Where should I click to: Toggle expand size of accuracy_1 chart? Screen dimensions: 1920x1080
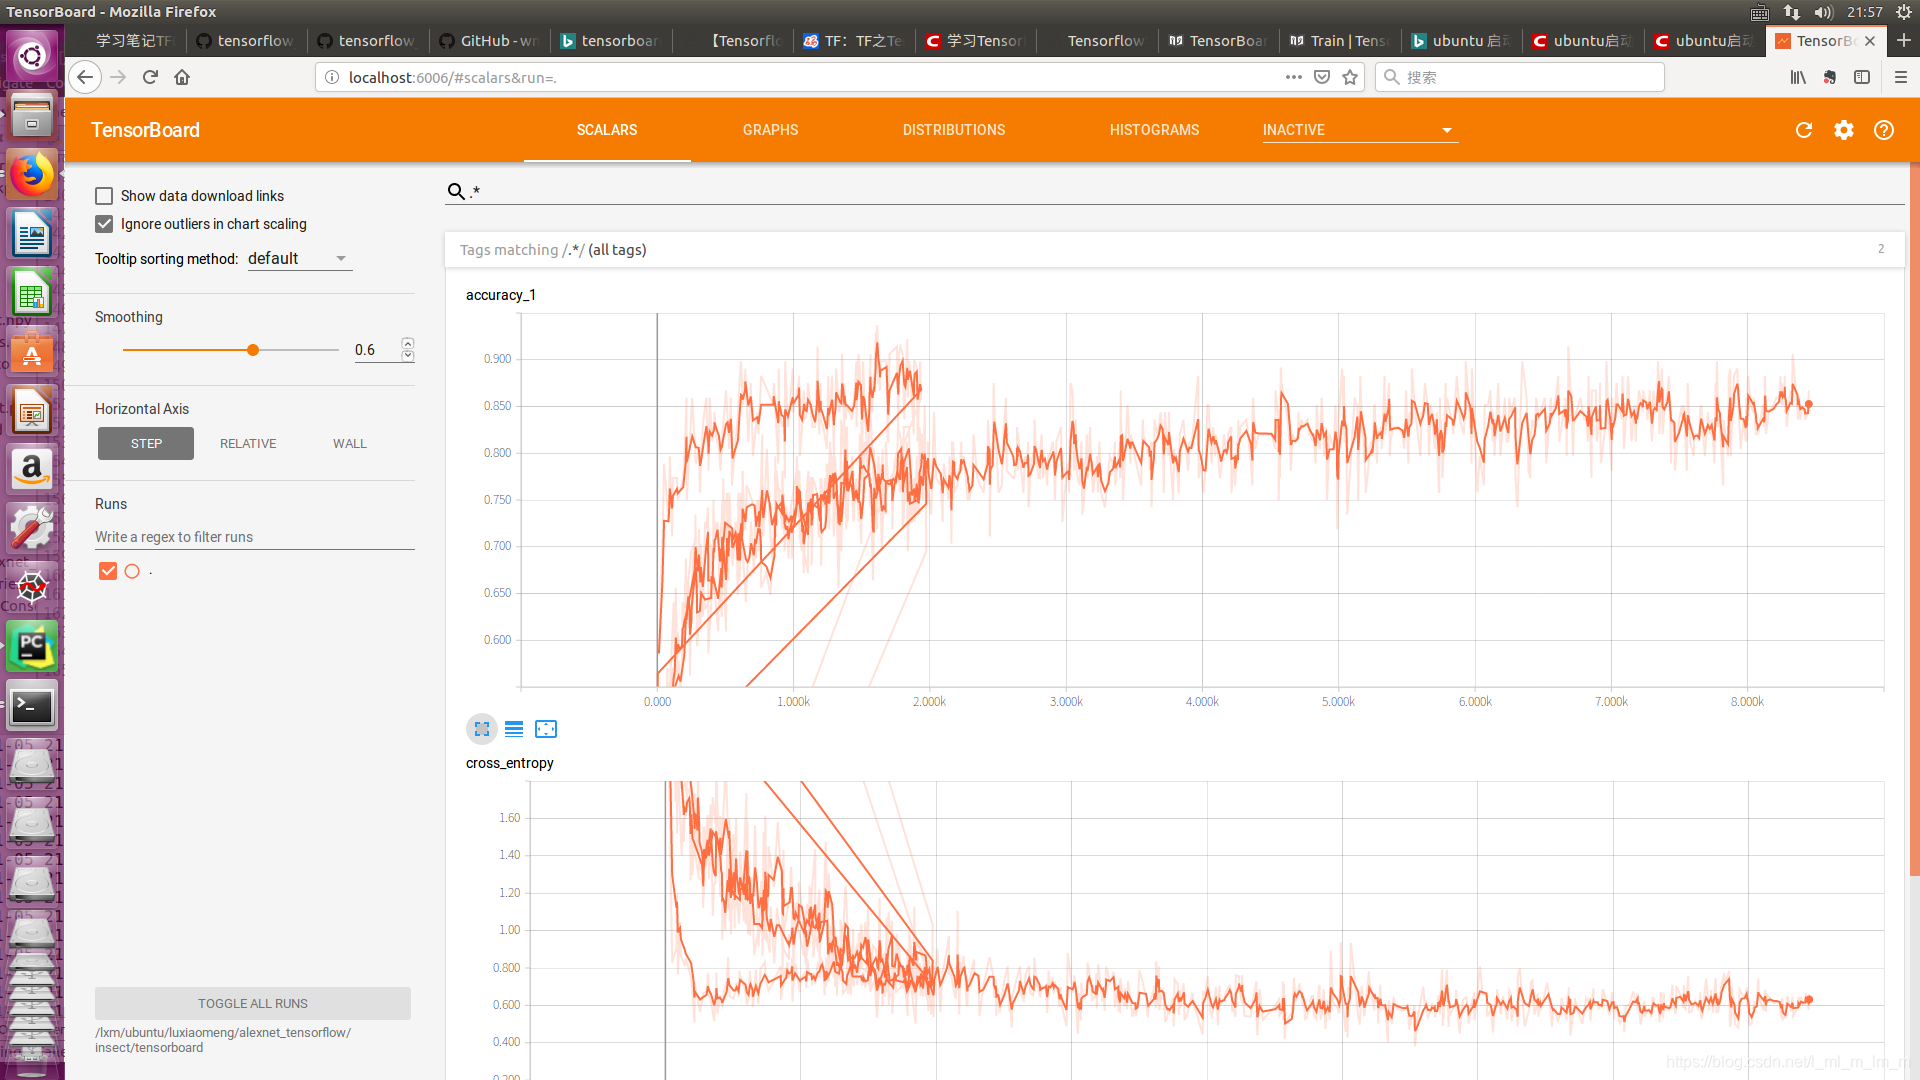click(x=482, y=729)
